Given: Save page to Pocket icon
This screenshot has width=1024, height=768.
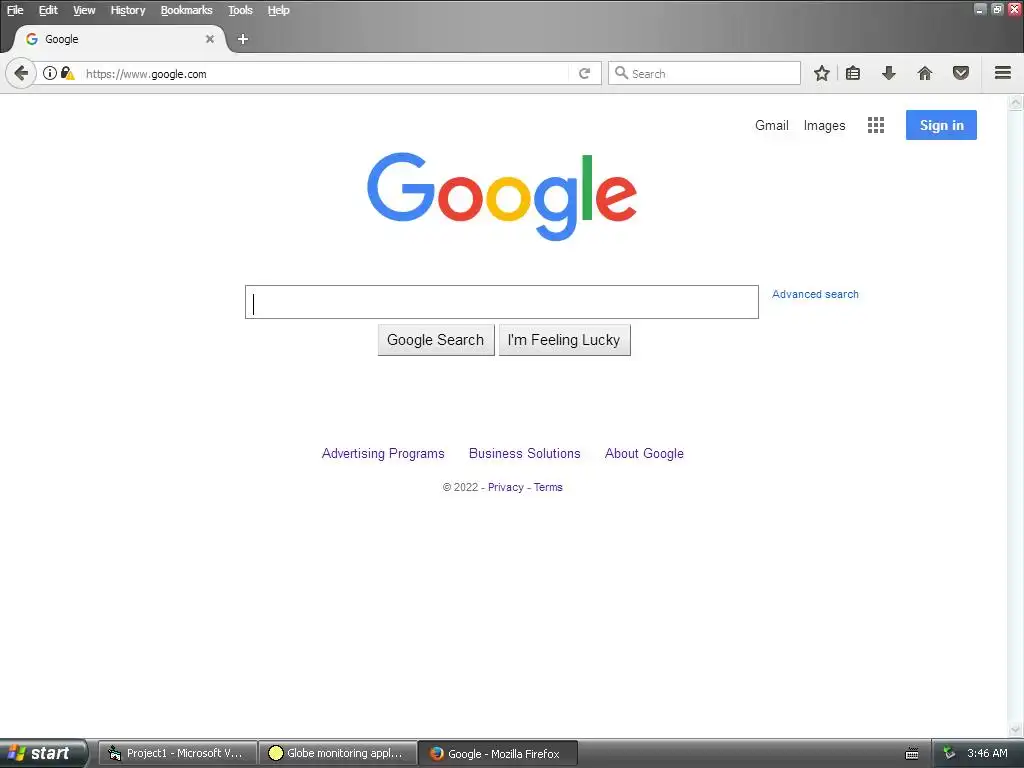Looking at the screenshot, I should [961, 73].
